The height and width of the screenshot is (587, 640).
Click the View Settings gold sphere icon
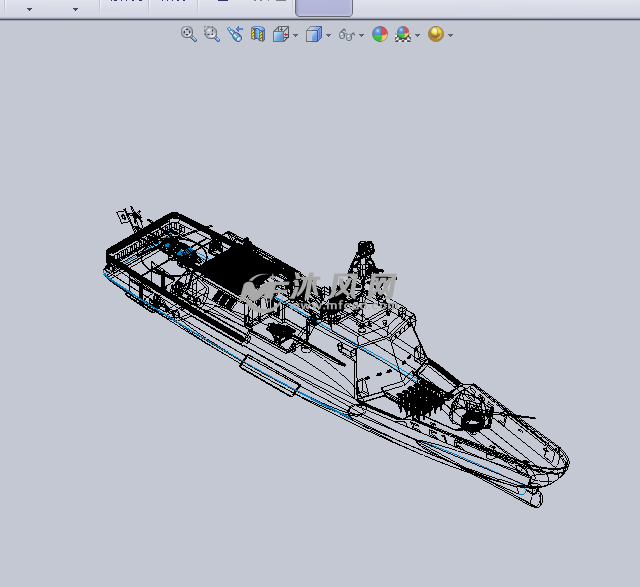[x=435, y=34]
